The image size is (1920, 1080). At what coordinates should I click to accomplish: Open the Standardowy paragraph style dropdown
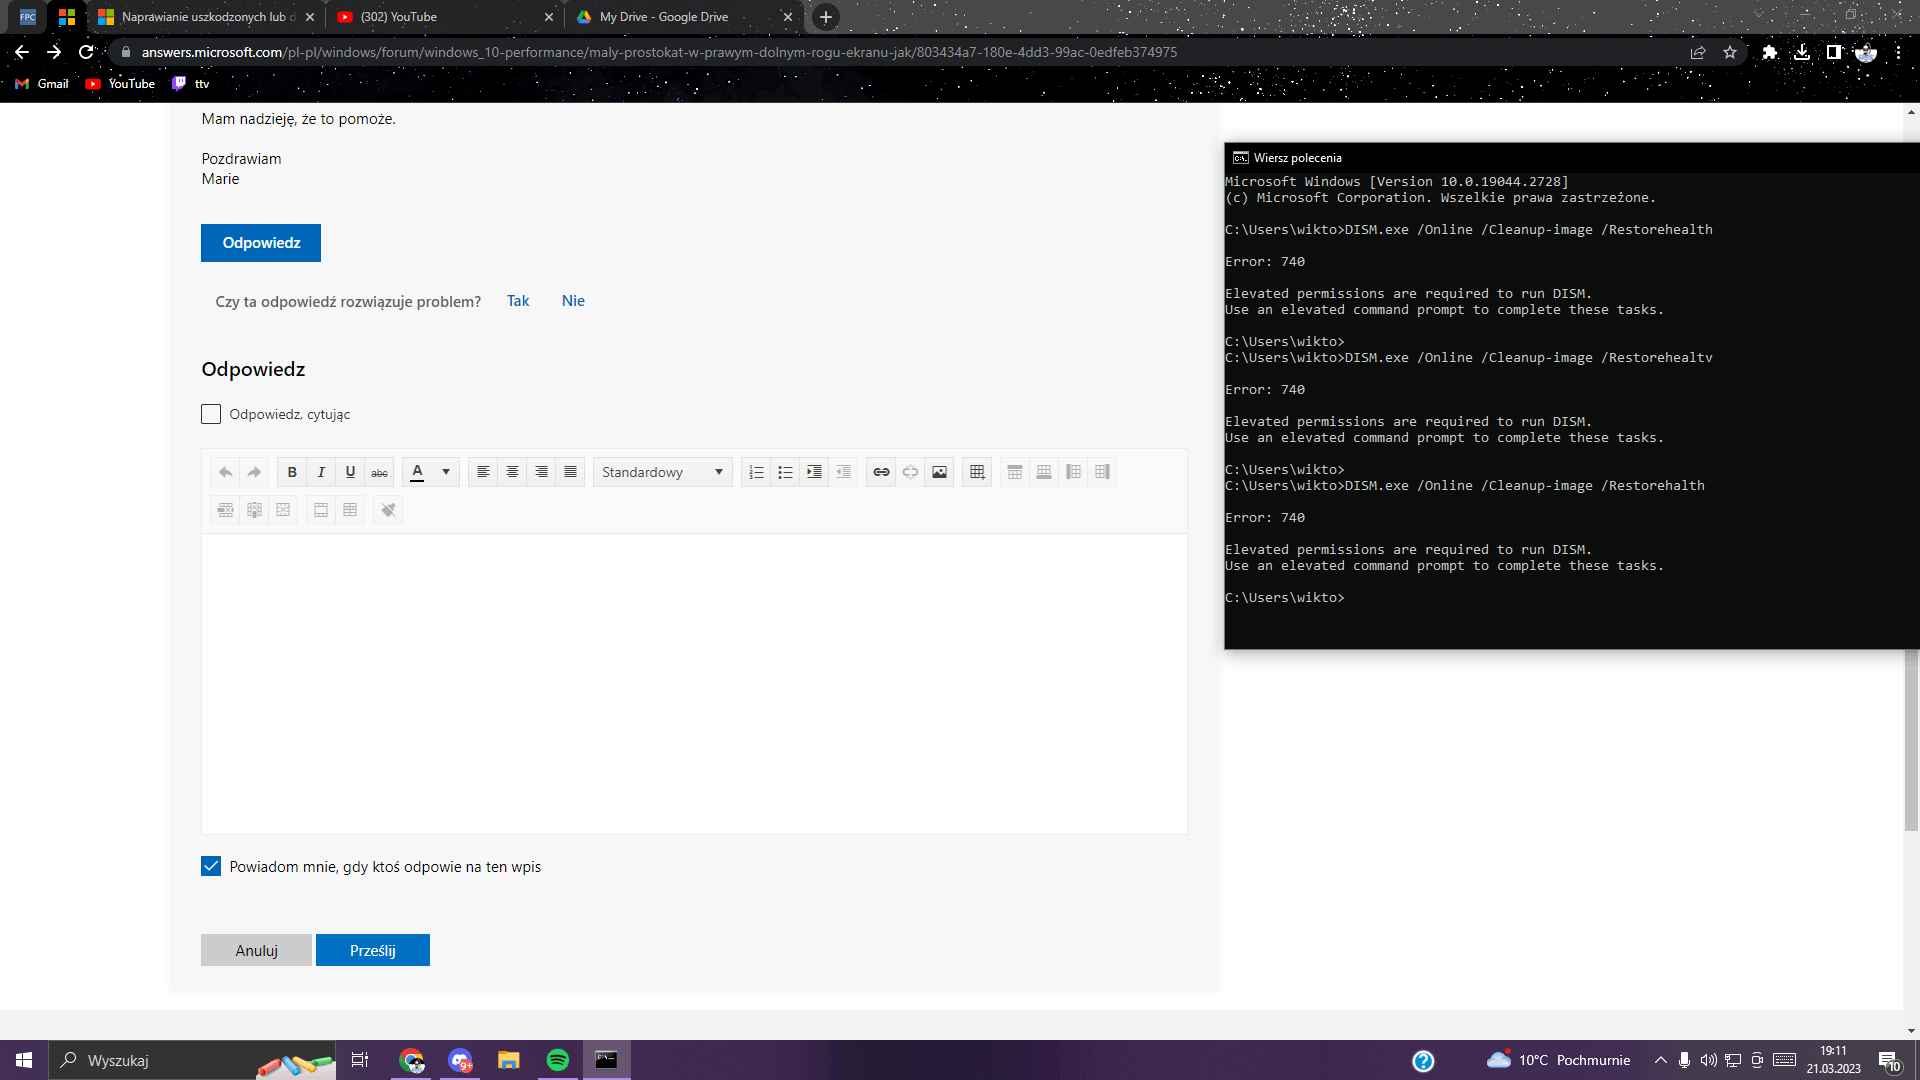pyautogui.click(x=662, y=472)
